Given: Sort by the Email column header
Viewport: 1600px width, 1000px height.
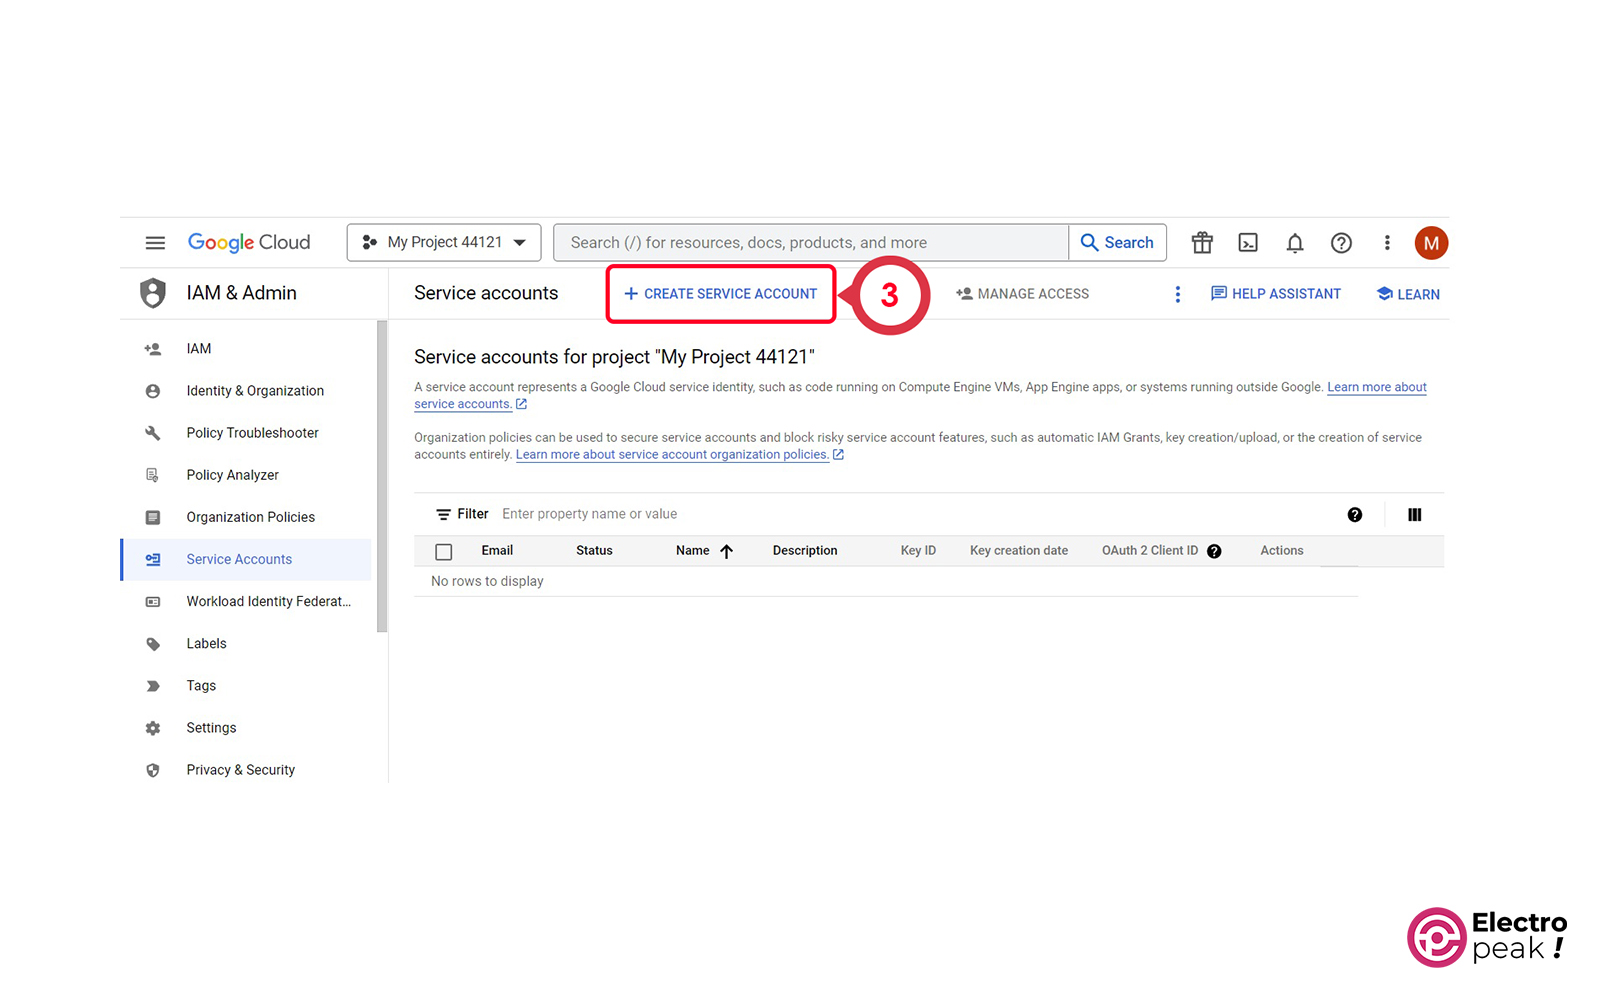Looking at the screenshot, I should (497, 551).
